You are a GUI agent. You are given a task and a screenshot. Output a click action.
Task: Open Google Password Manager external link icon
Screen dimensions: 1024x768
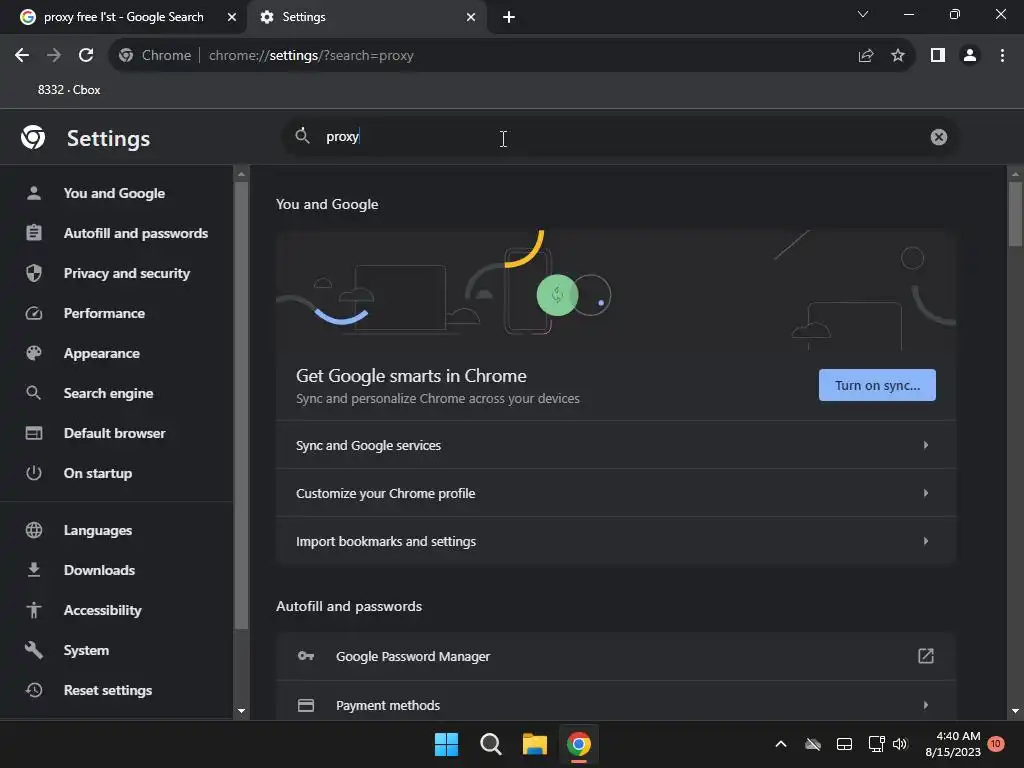click(926, 656)
